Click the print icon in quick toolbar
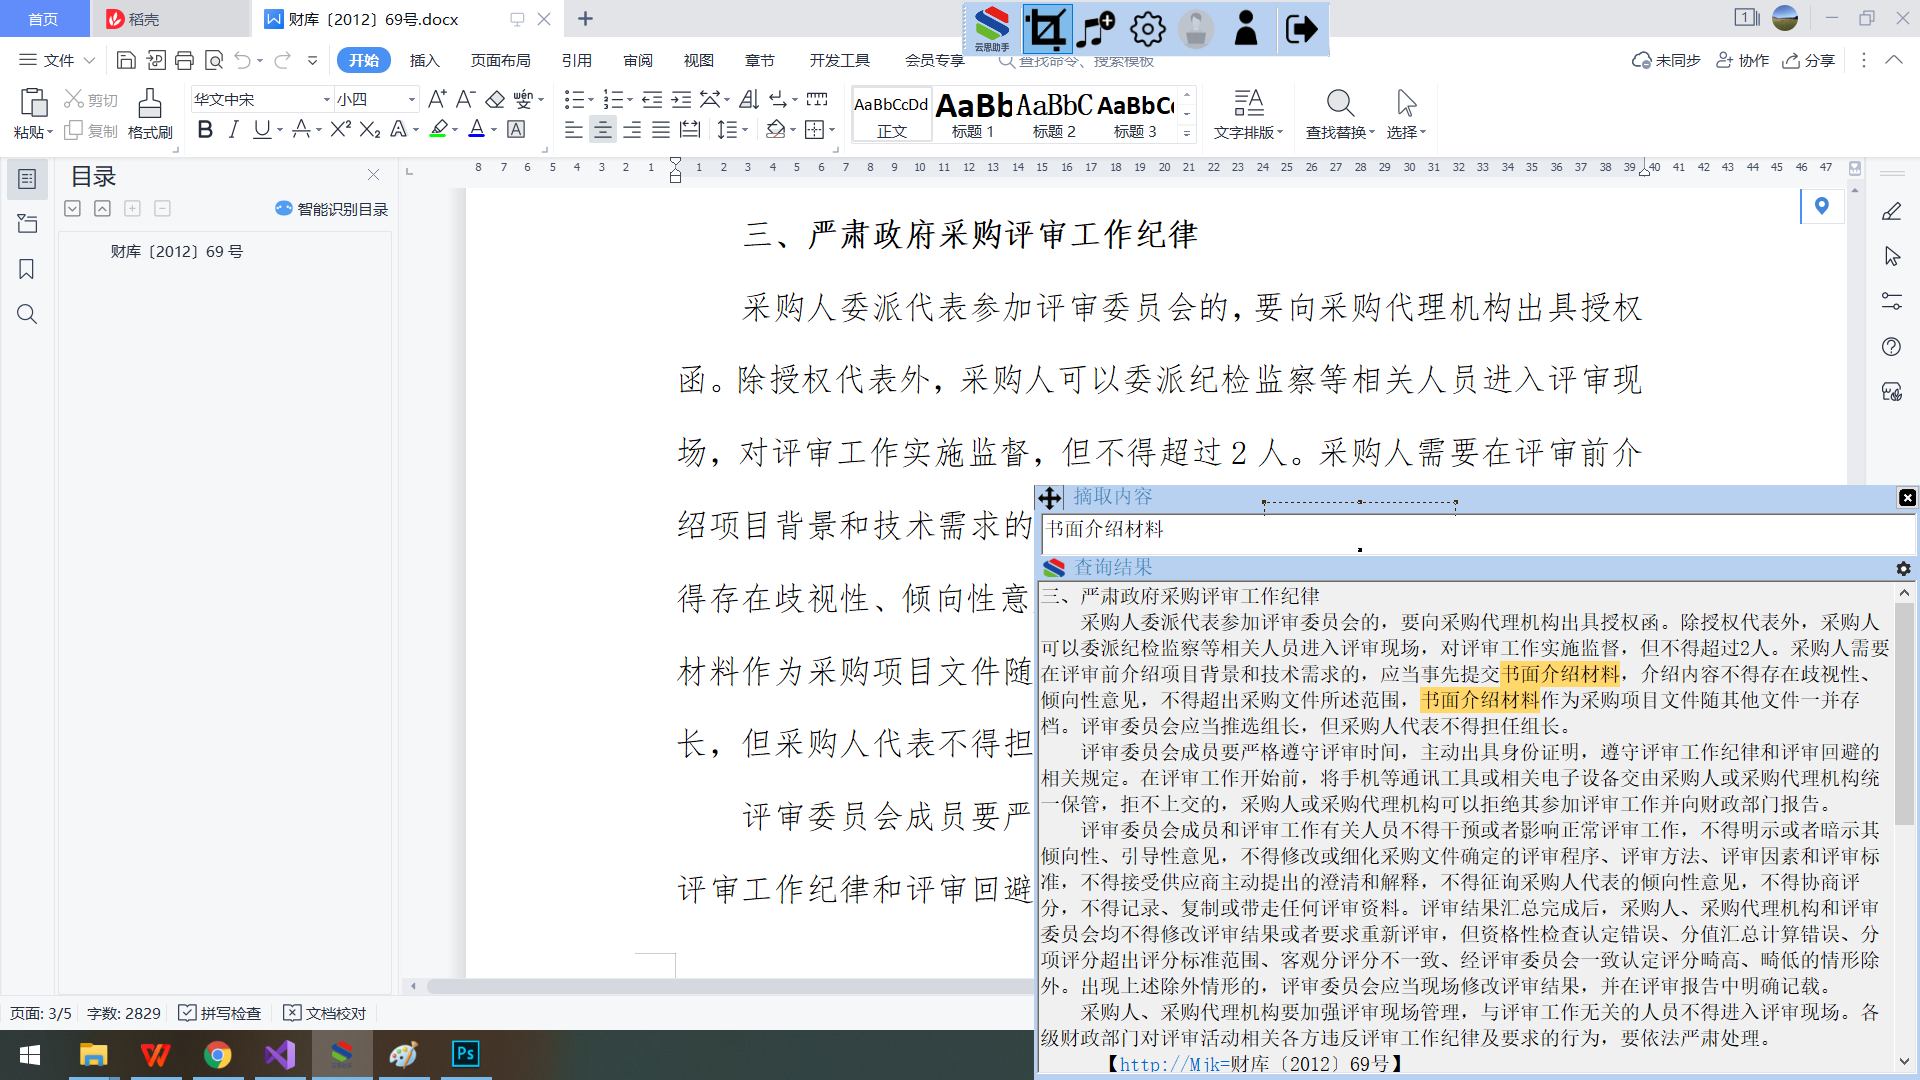Image resolution: width=1920 pixels, height=1080 pixels. pyautogui.click(x=184, y=60)
